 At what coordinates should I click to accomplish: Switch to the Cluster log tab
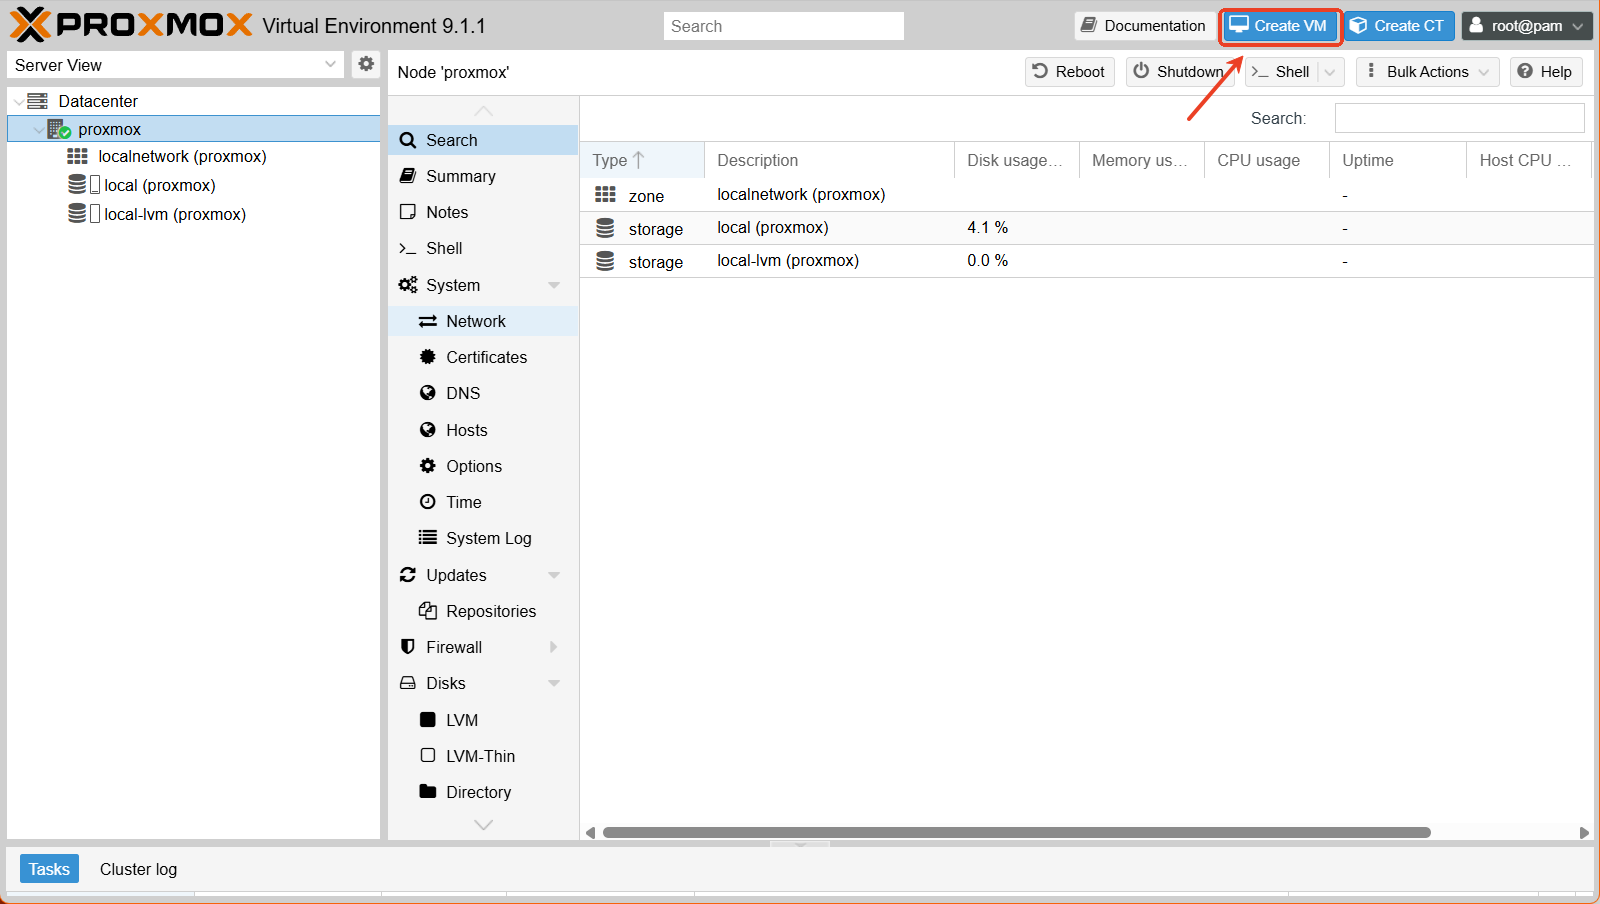[x=138, y=869]
